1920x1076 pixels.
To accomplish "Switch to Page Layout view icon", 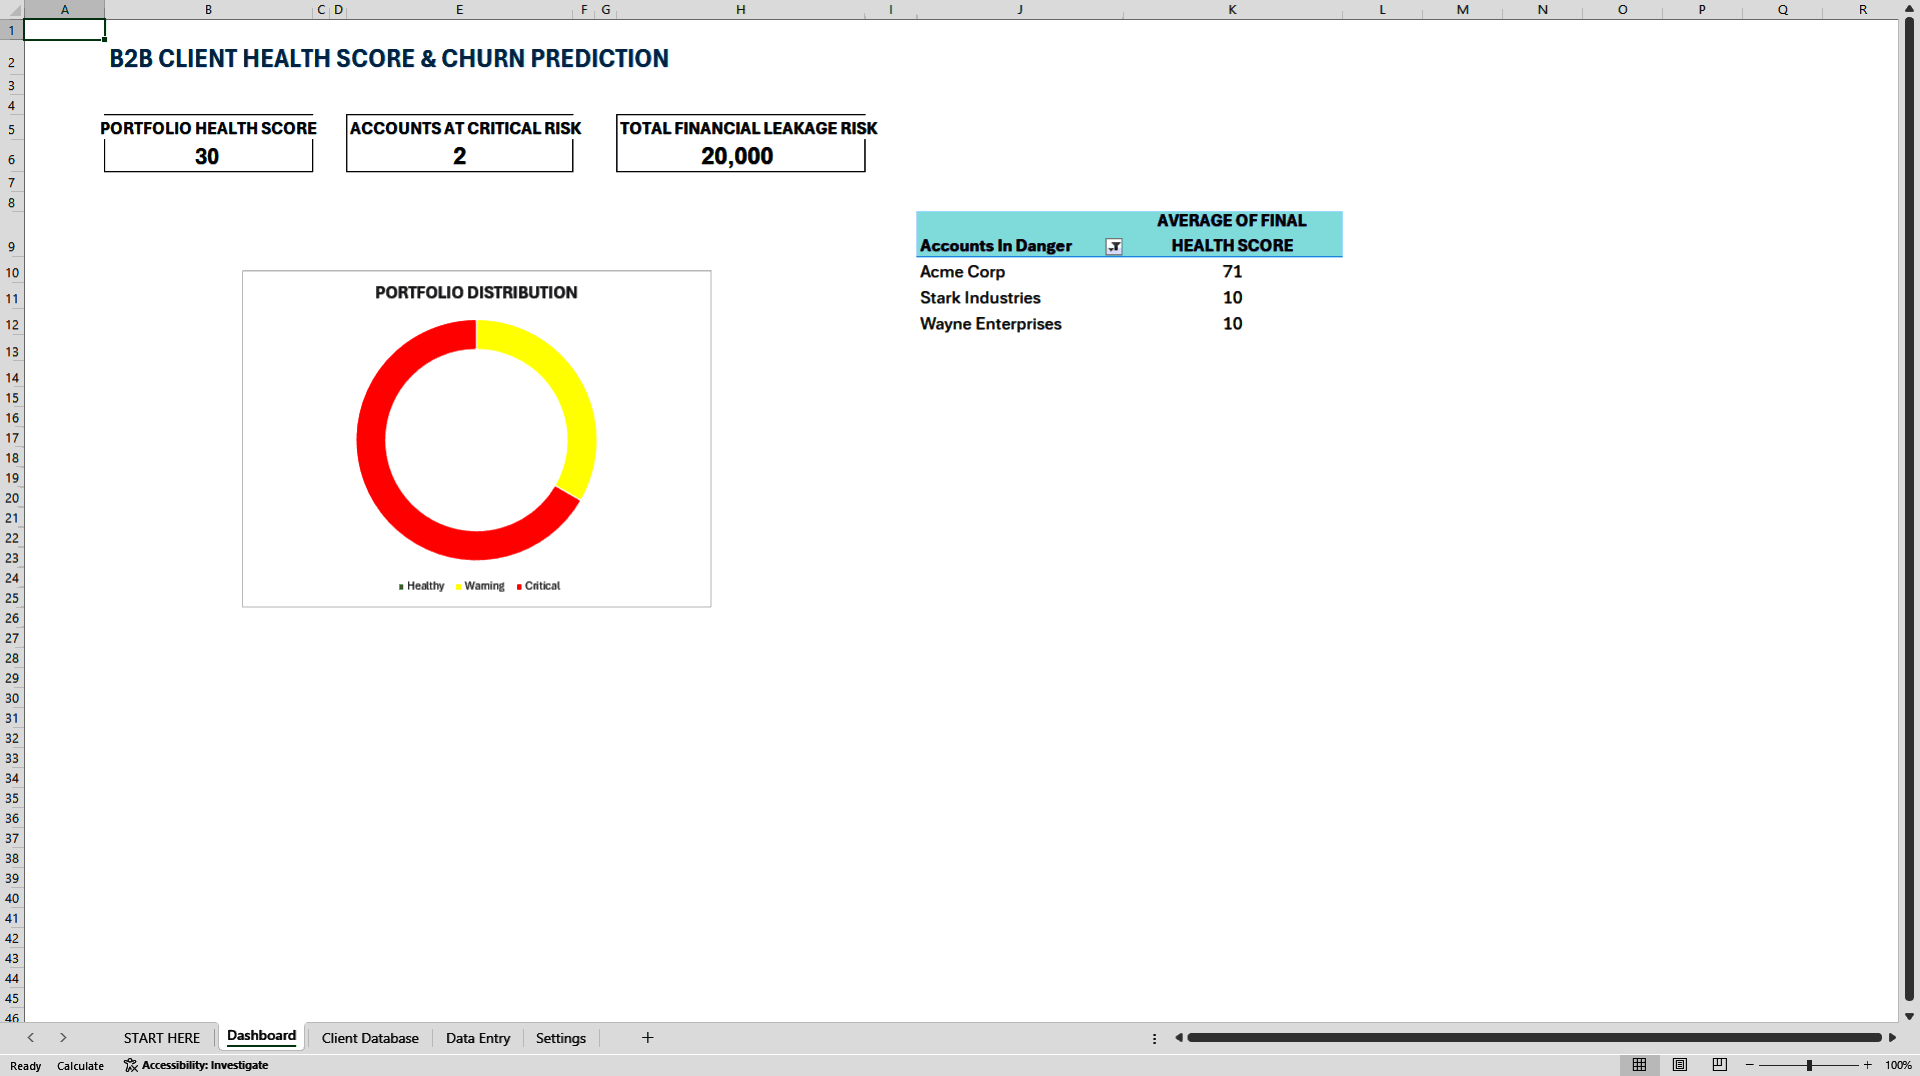I will [x=1680, y=1065].
